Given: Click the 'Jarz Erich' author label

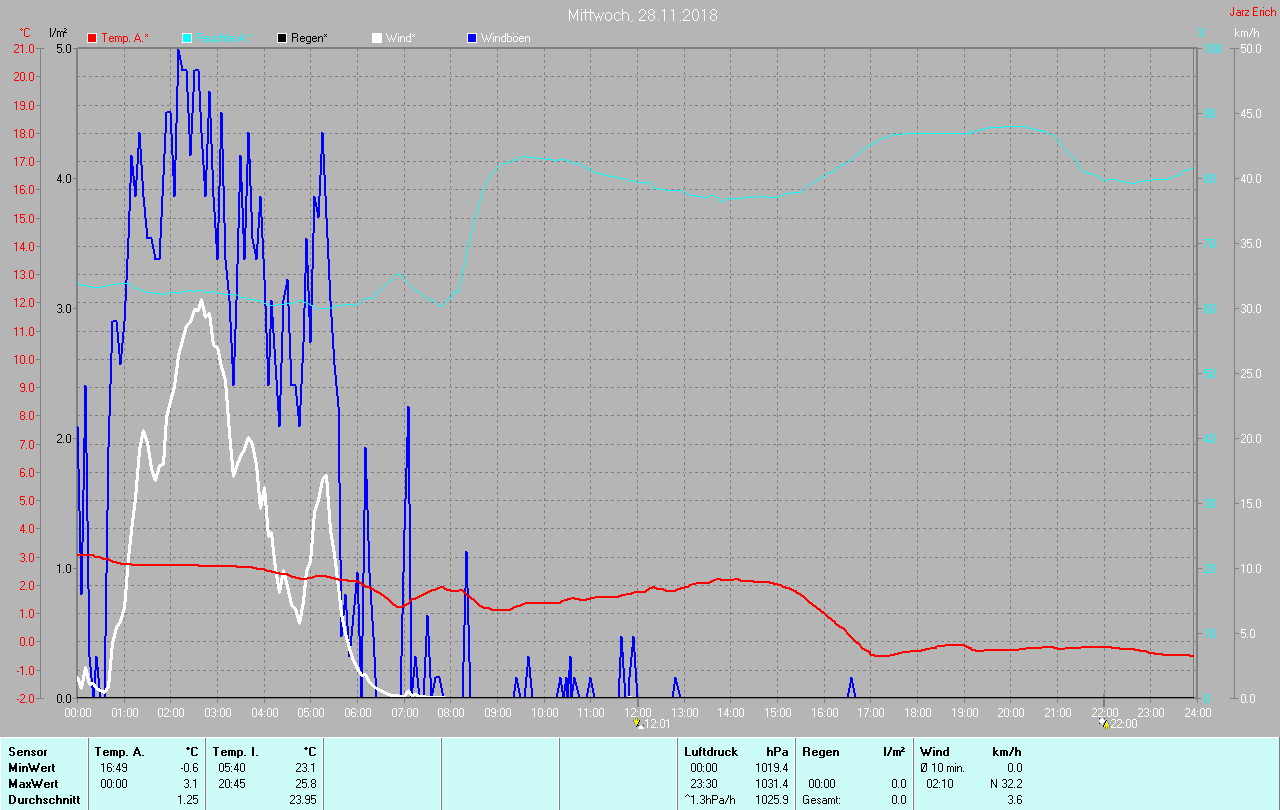Looking at the screenshot, I should [1252, 12].
